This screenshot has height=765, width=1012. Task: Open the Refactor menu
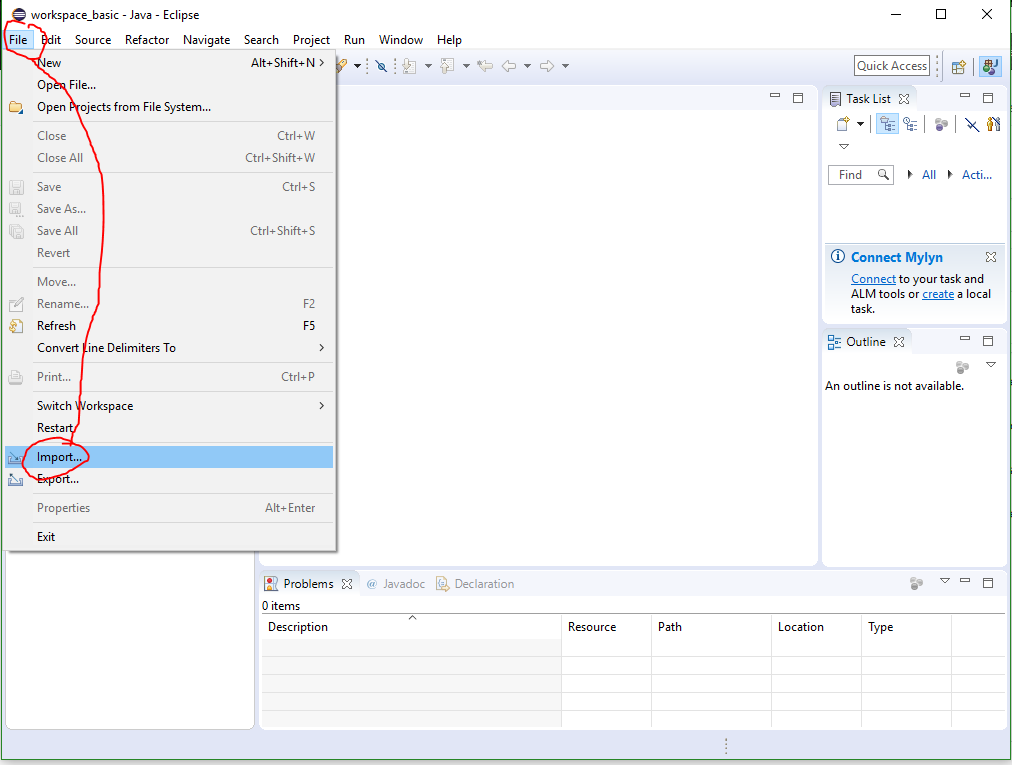pyautogui.click(x=147, y=40)
